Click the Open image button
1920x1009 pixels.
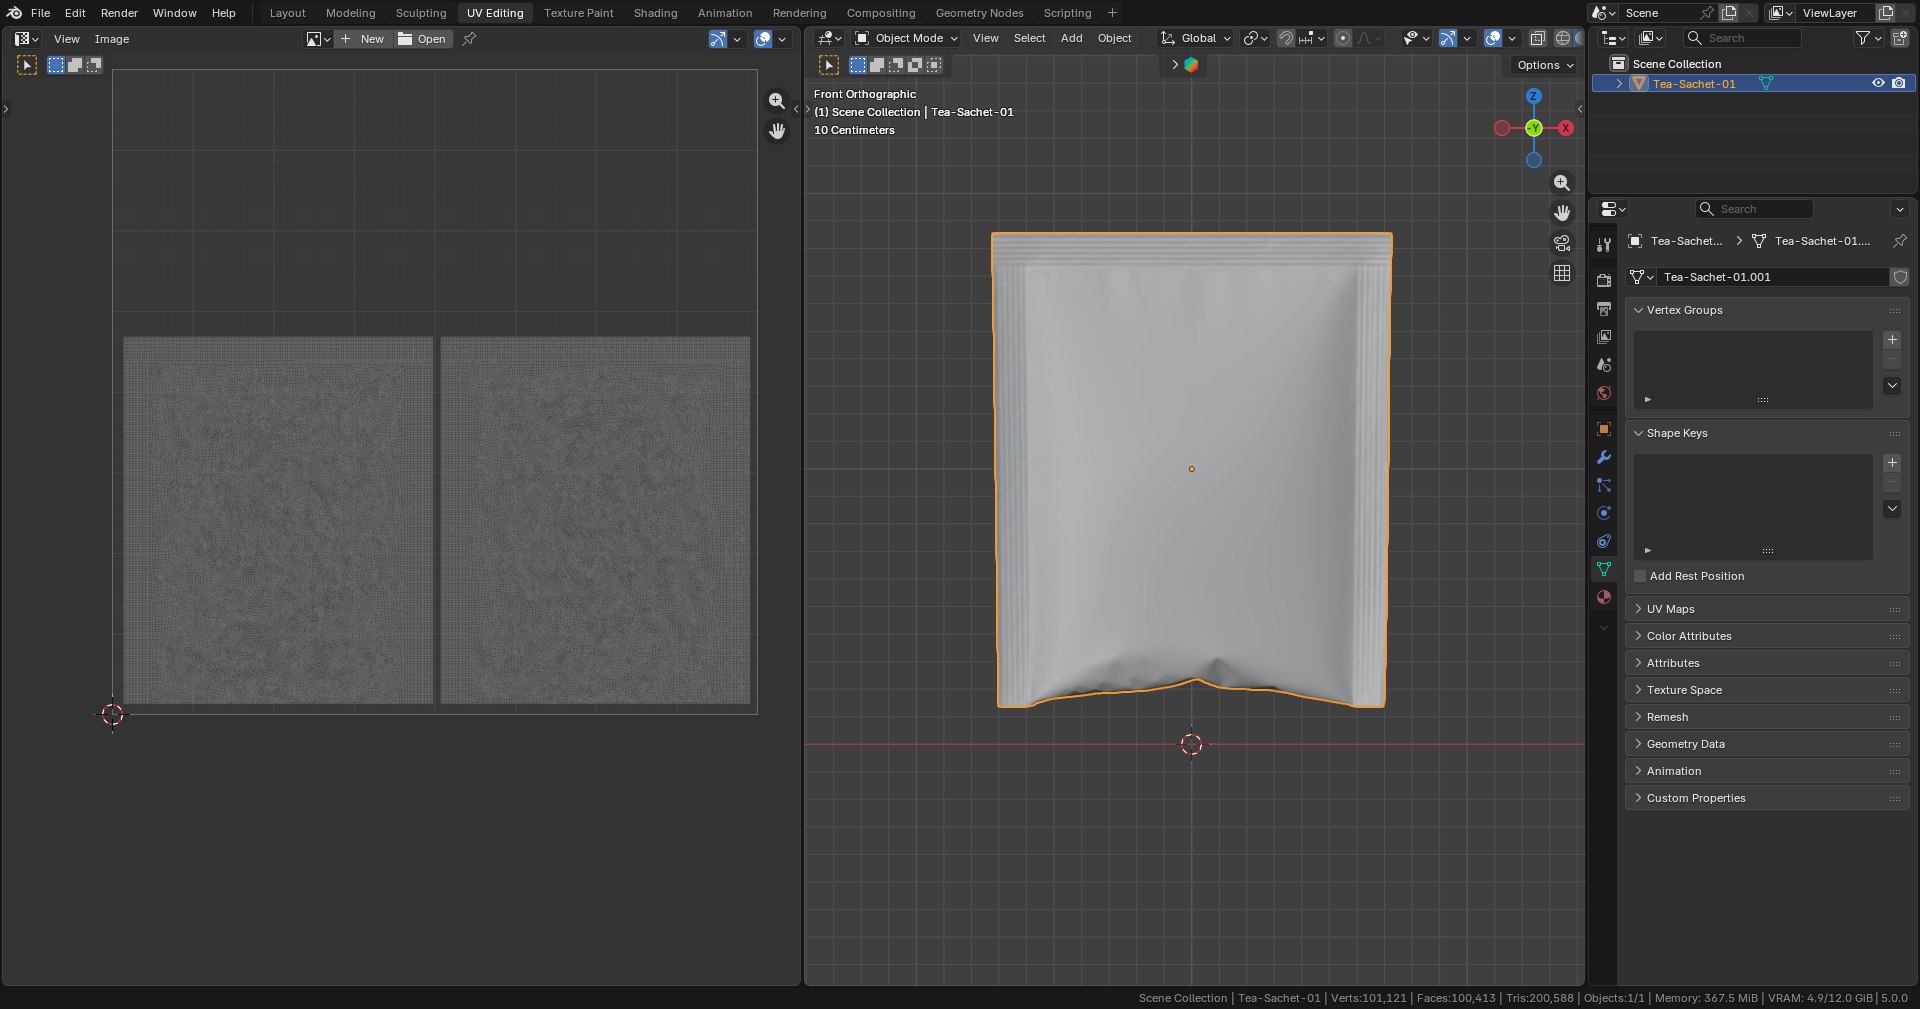pos(422,39)
